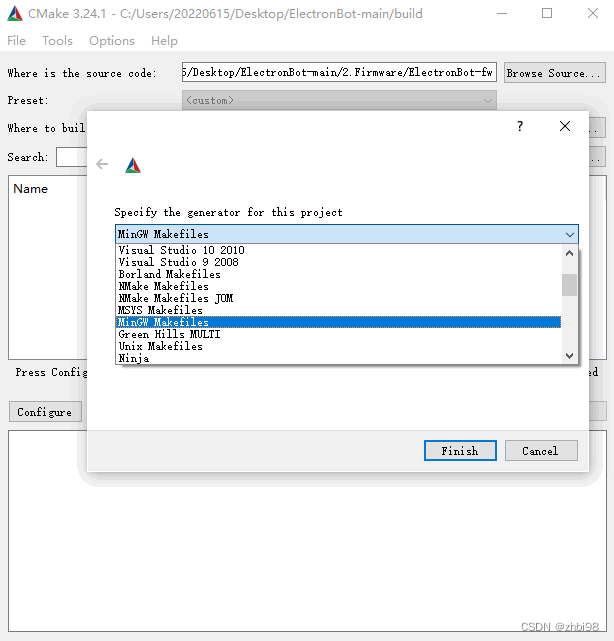Select Visual Studio 9 2008 generator
This screenshot has height=641, width=614.
[338, 262]
